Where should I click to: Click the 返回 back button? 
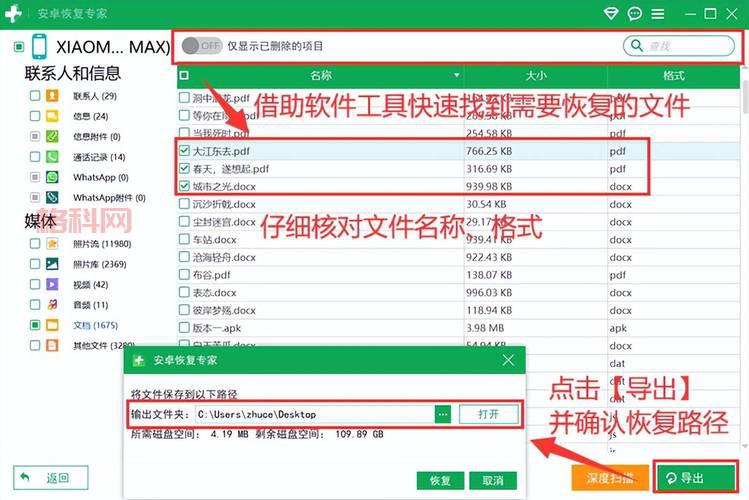pos(51,478)
